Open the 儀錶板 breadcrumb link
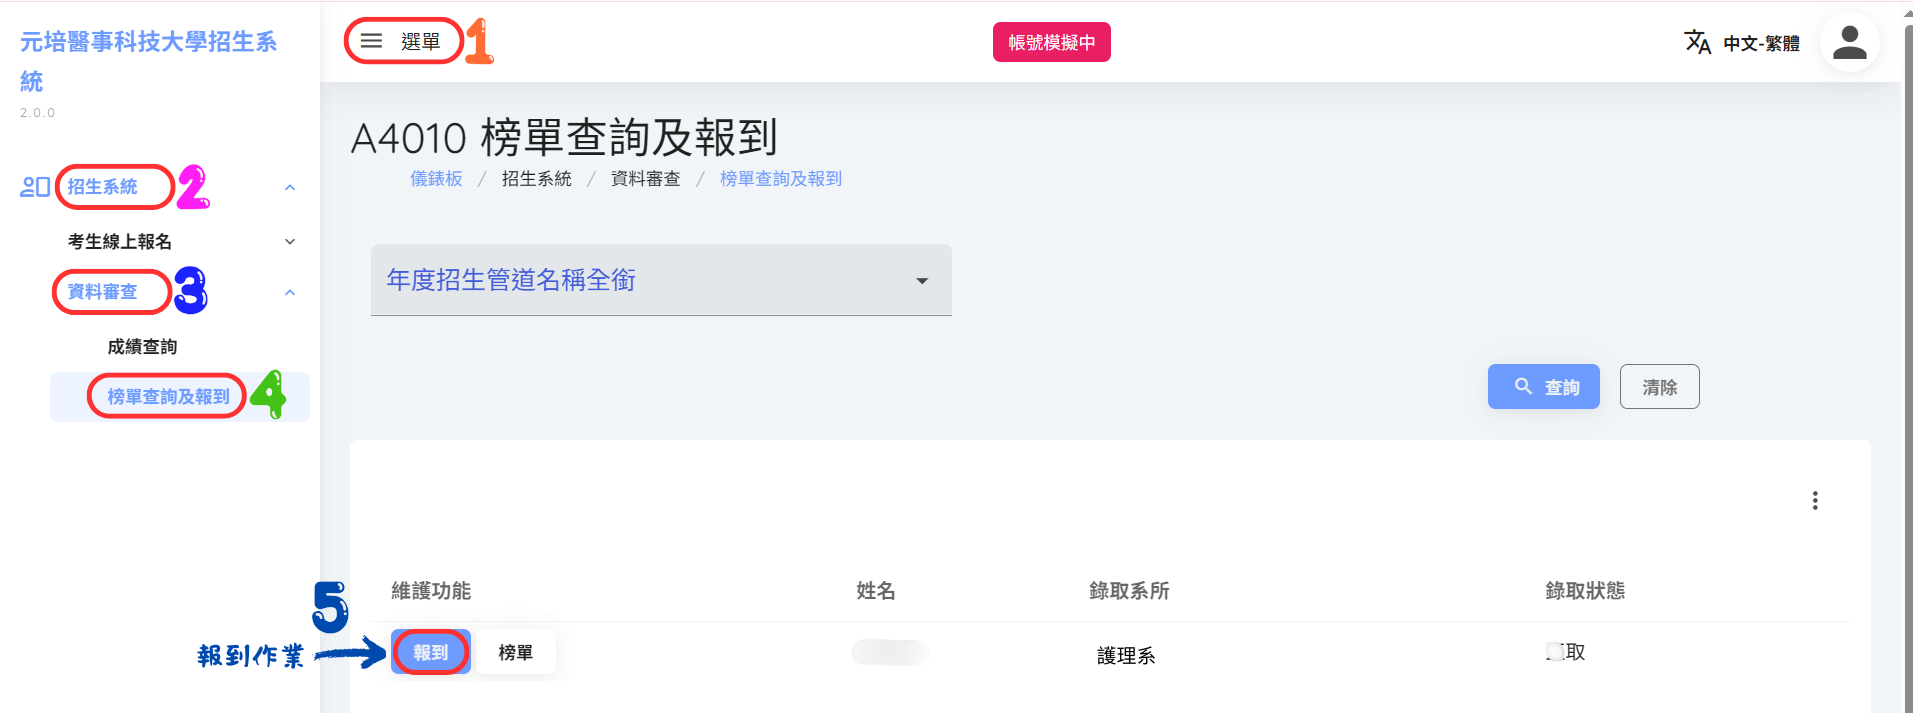1913x713 pixels. pos(436,178)
